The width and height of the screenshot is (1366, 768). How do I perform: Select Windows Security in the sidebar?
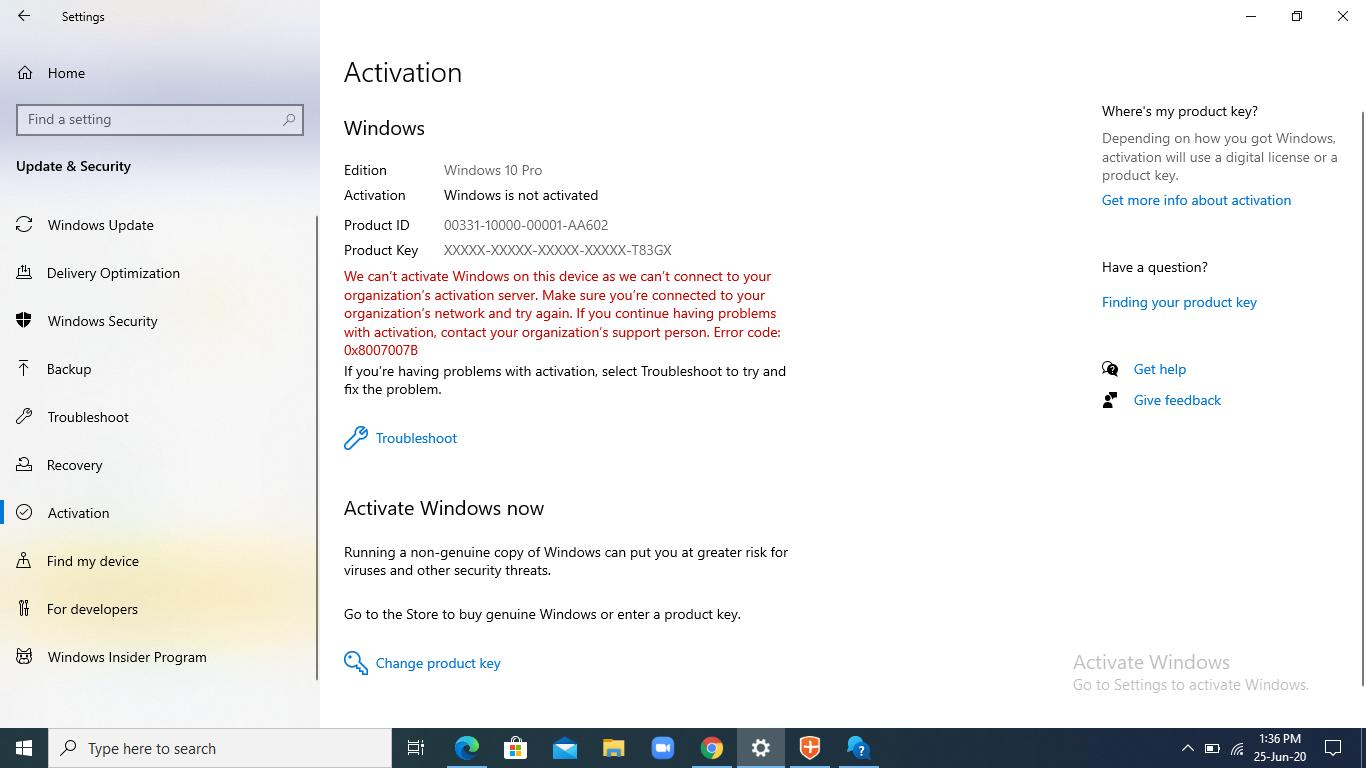click(x=160, y=321)
